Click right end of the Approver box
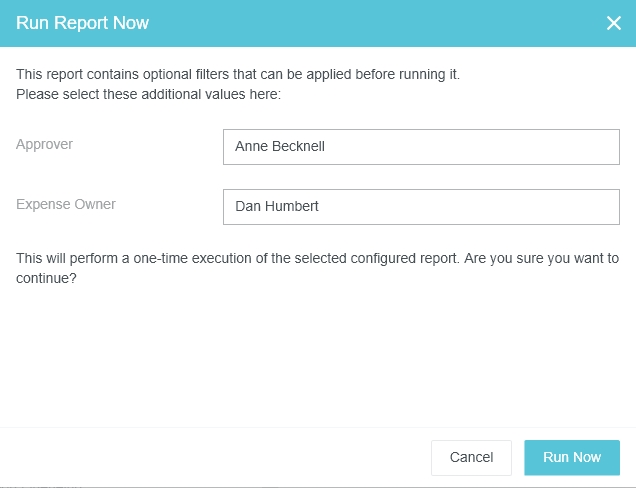Image resolution: width=636 pixels, height=488 pixels. pyautogui.click(x=600, y=147)
